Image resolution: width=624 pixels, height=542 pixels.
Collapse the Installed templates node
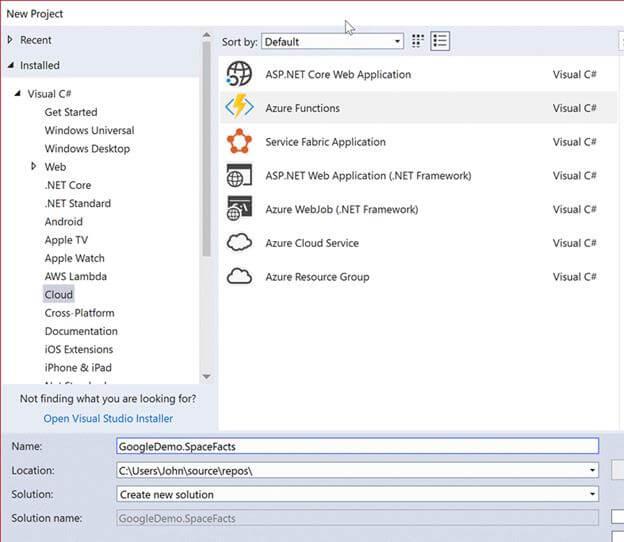tap(11, 65)
